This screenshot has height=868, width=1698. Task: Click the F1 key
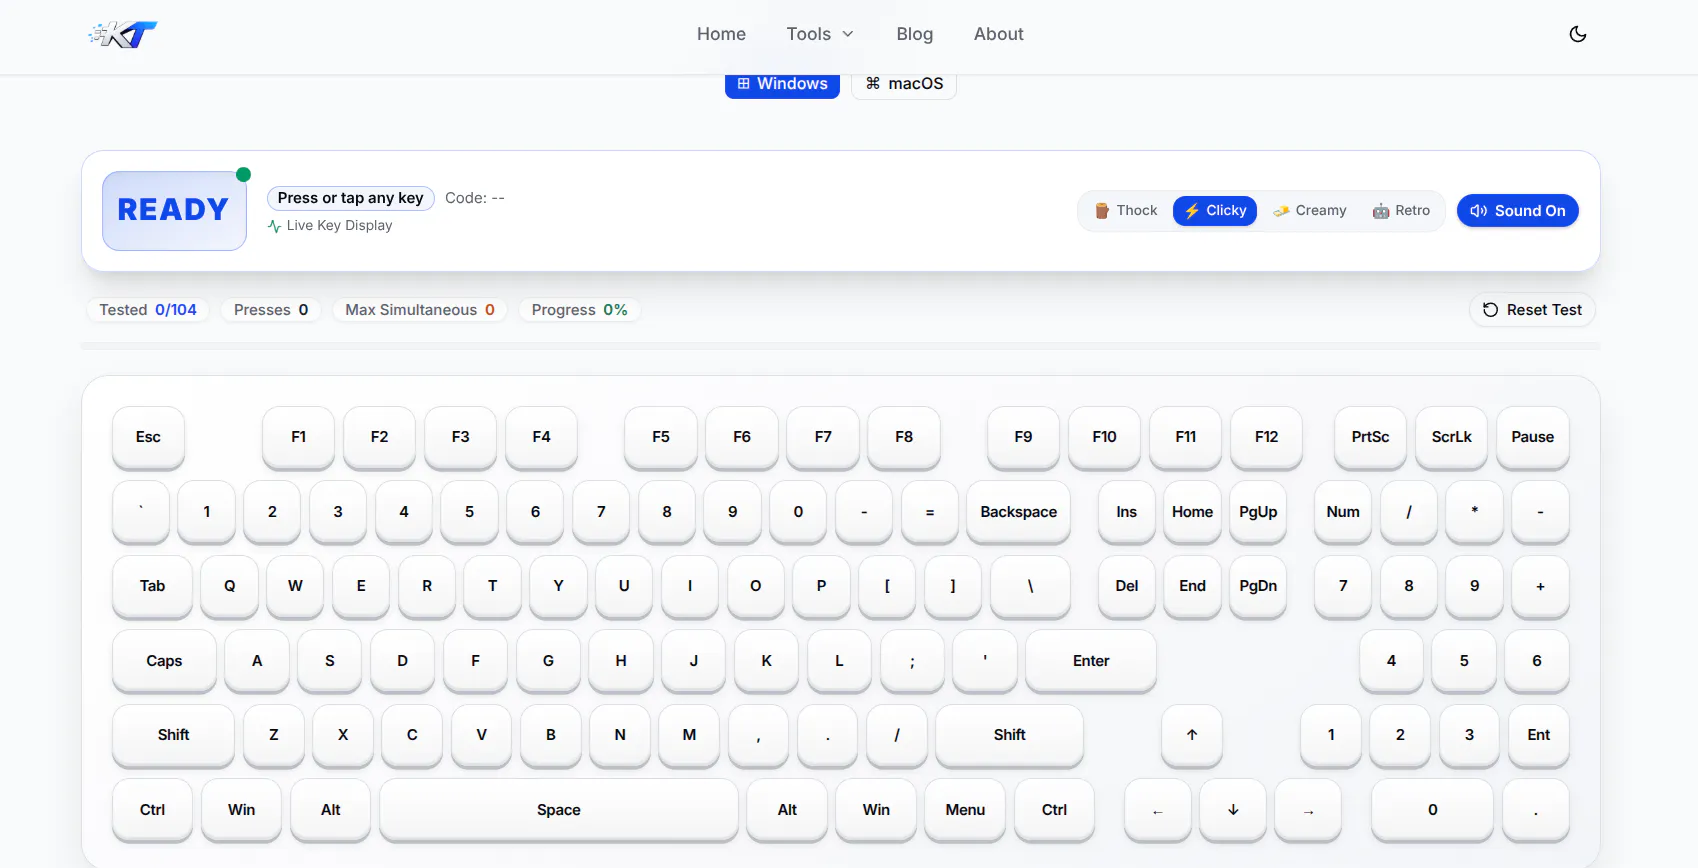coord(298,437)
